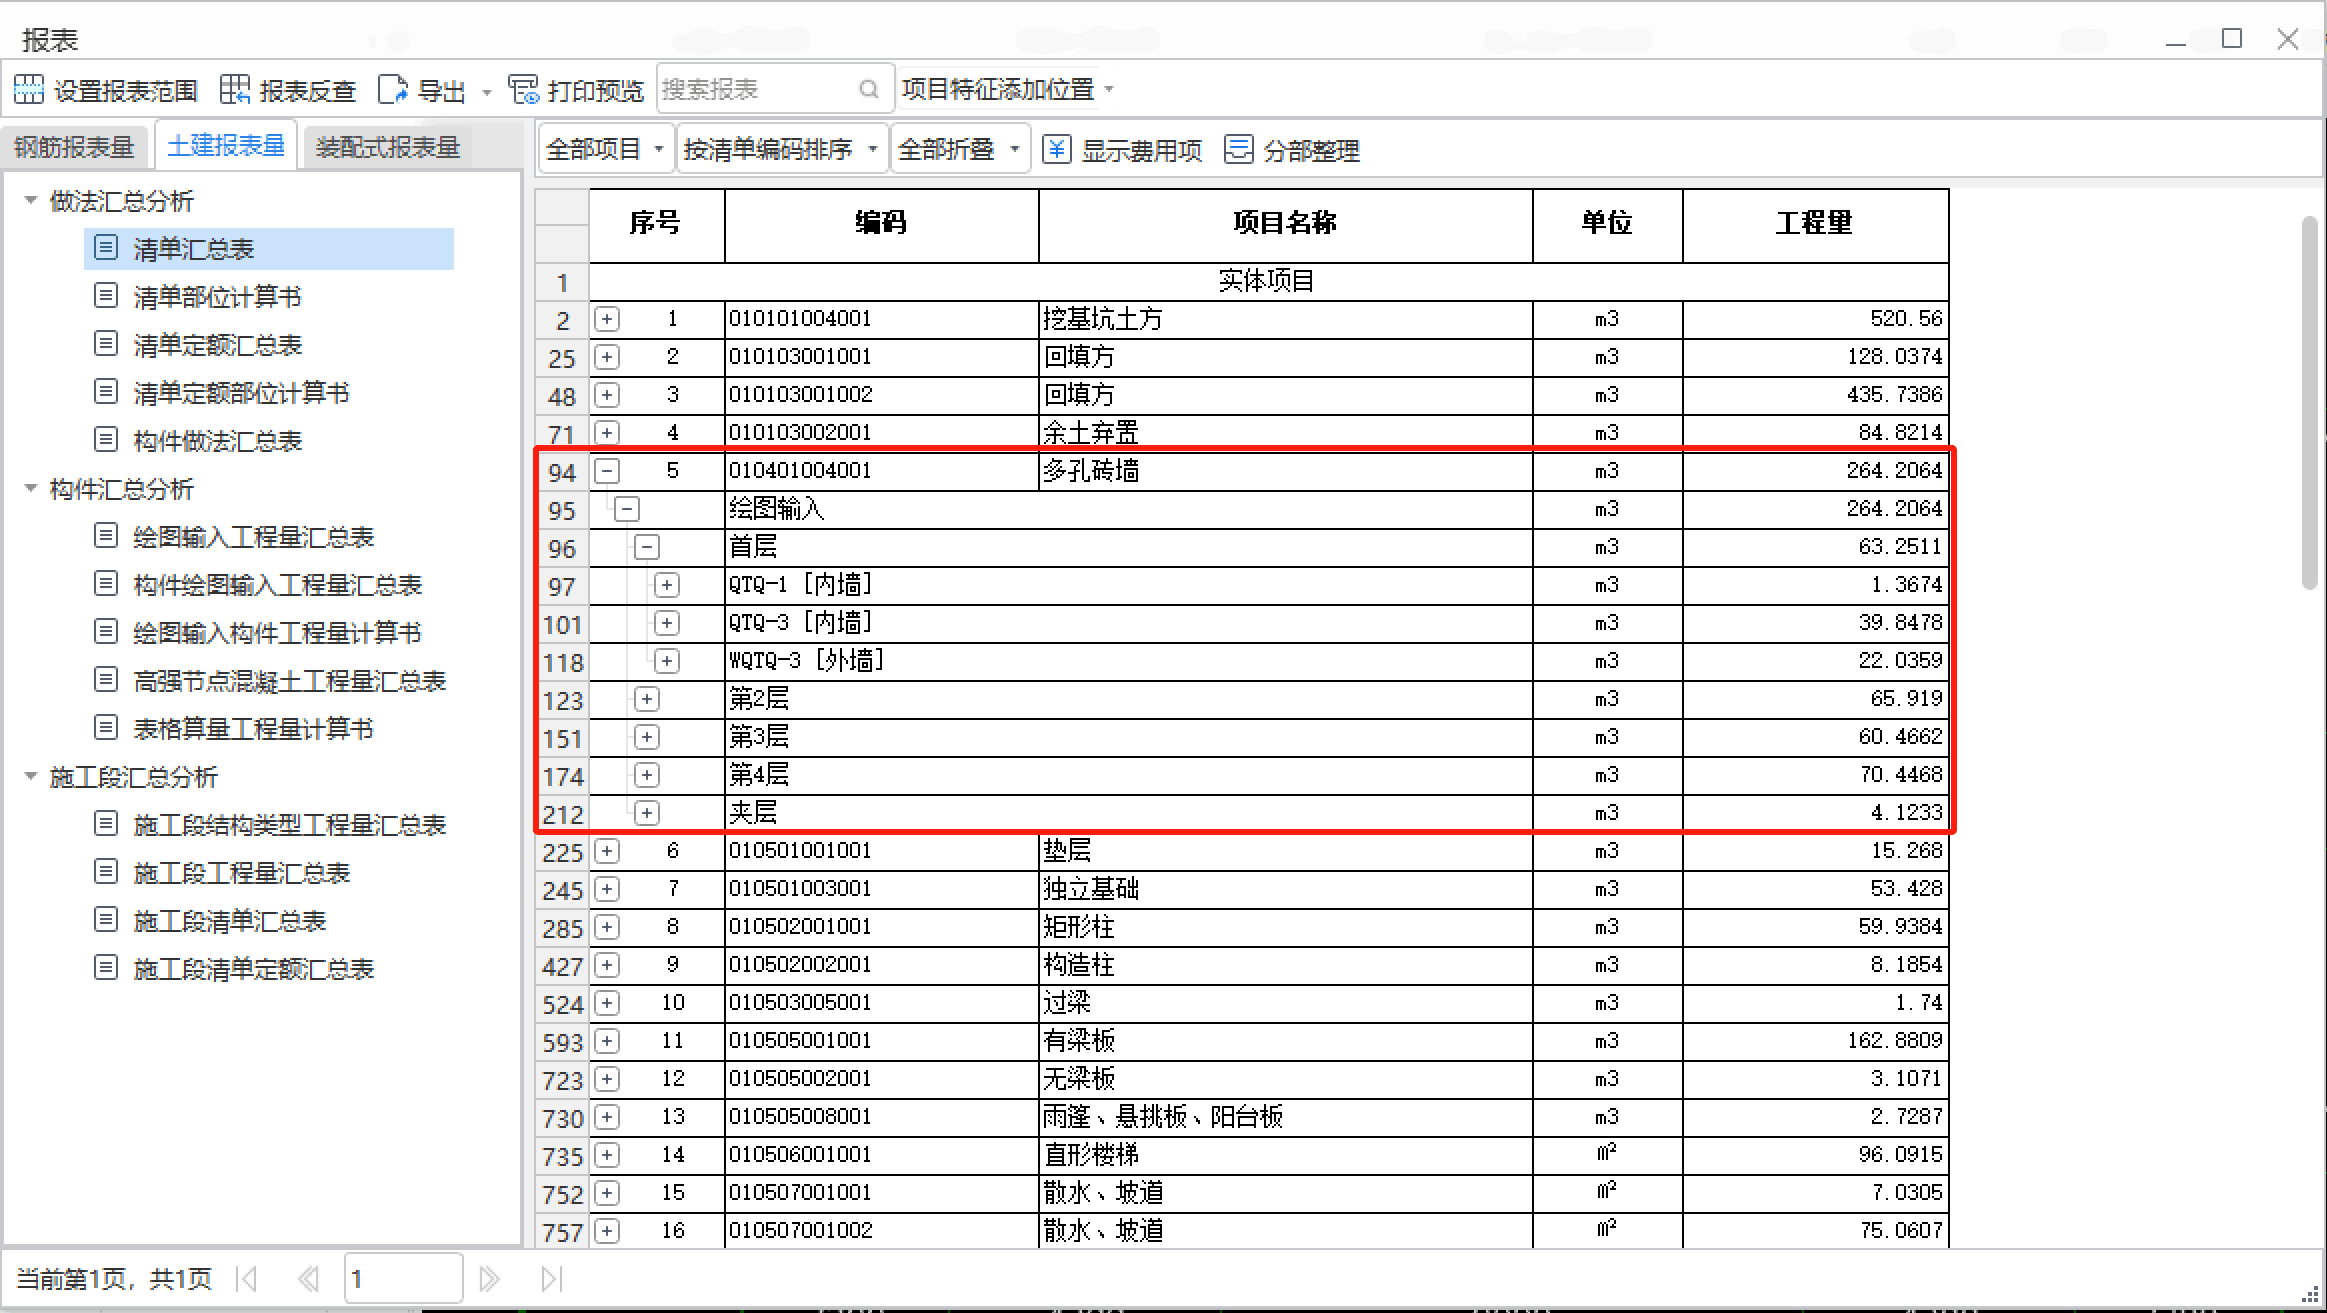Image resolution: width=2327 pixels, height=1313 pixels.
Task: Select 高强节点混凝土工程量汇总表 report
Action: (x=289, y=680)
